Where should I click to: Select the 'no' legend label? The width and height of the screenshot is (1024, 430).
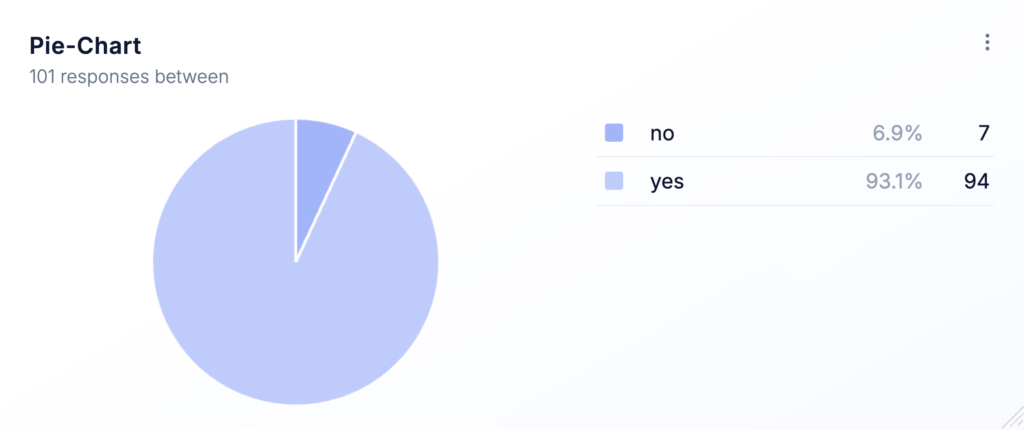click(x=662, y=133)
